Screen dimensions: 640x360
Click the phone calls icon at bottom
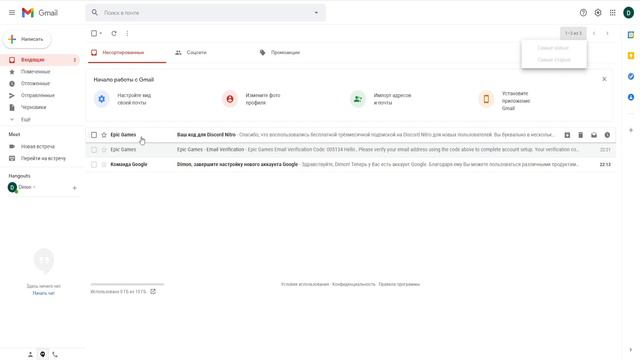55,355
